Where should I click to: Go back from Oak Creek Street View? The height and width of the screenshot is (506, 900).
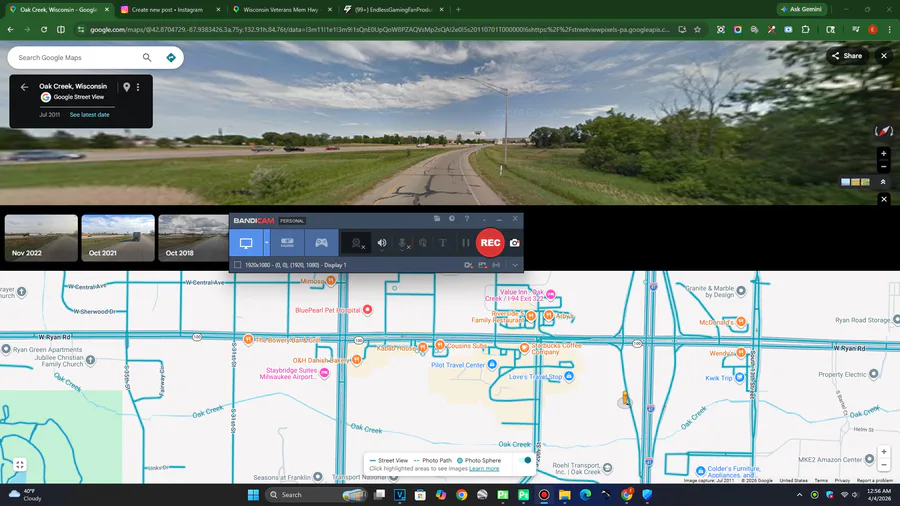coord(24,87)
